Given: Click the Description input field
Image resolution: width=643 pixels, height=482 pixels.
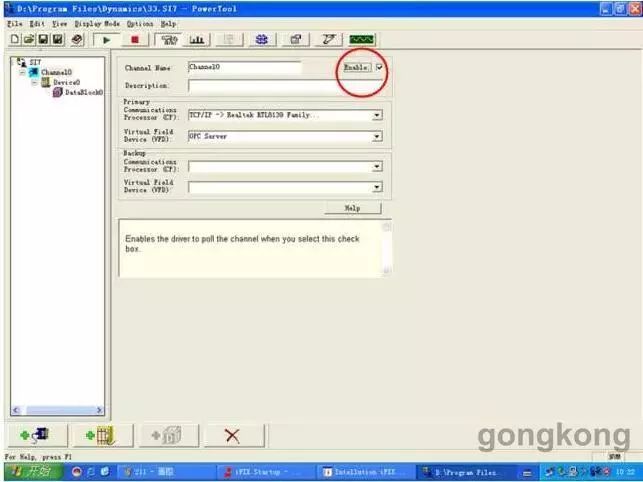Looking at the screenshot, I should coord(285,86).
